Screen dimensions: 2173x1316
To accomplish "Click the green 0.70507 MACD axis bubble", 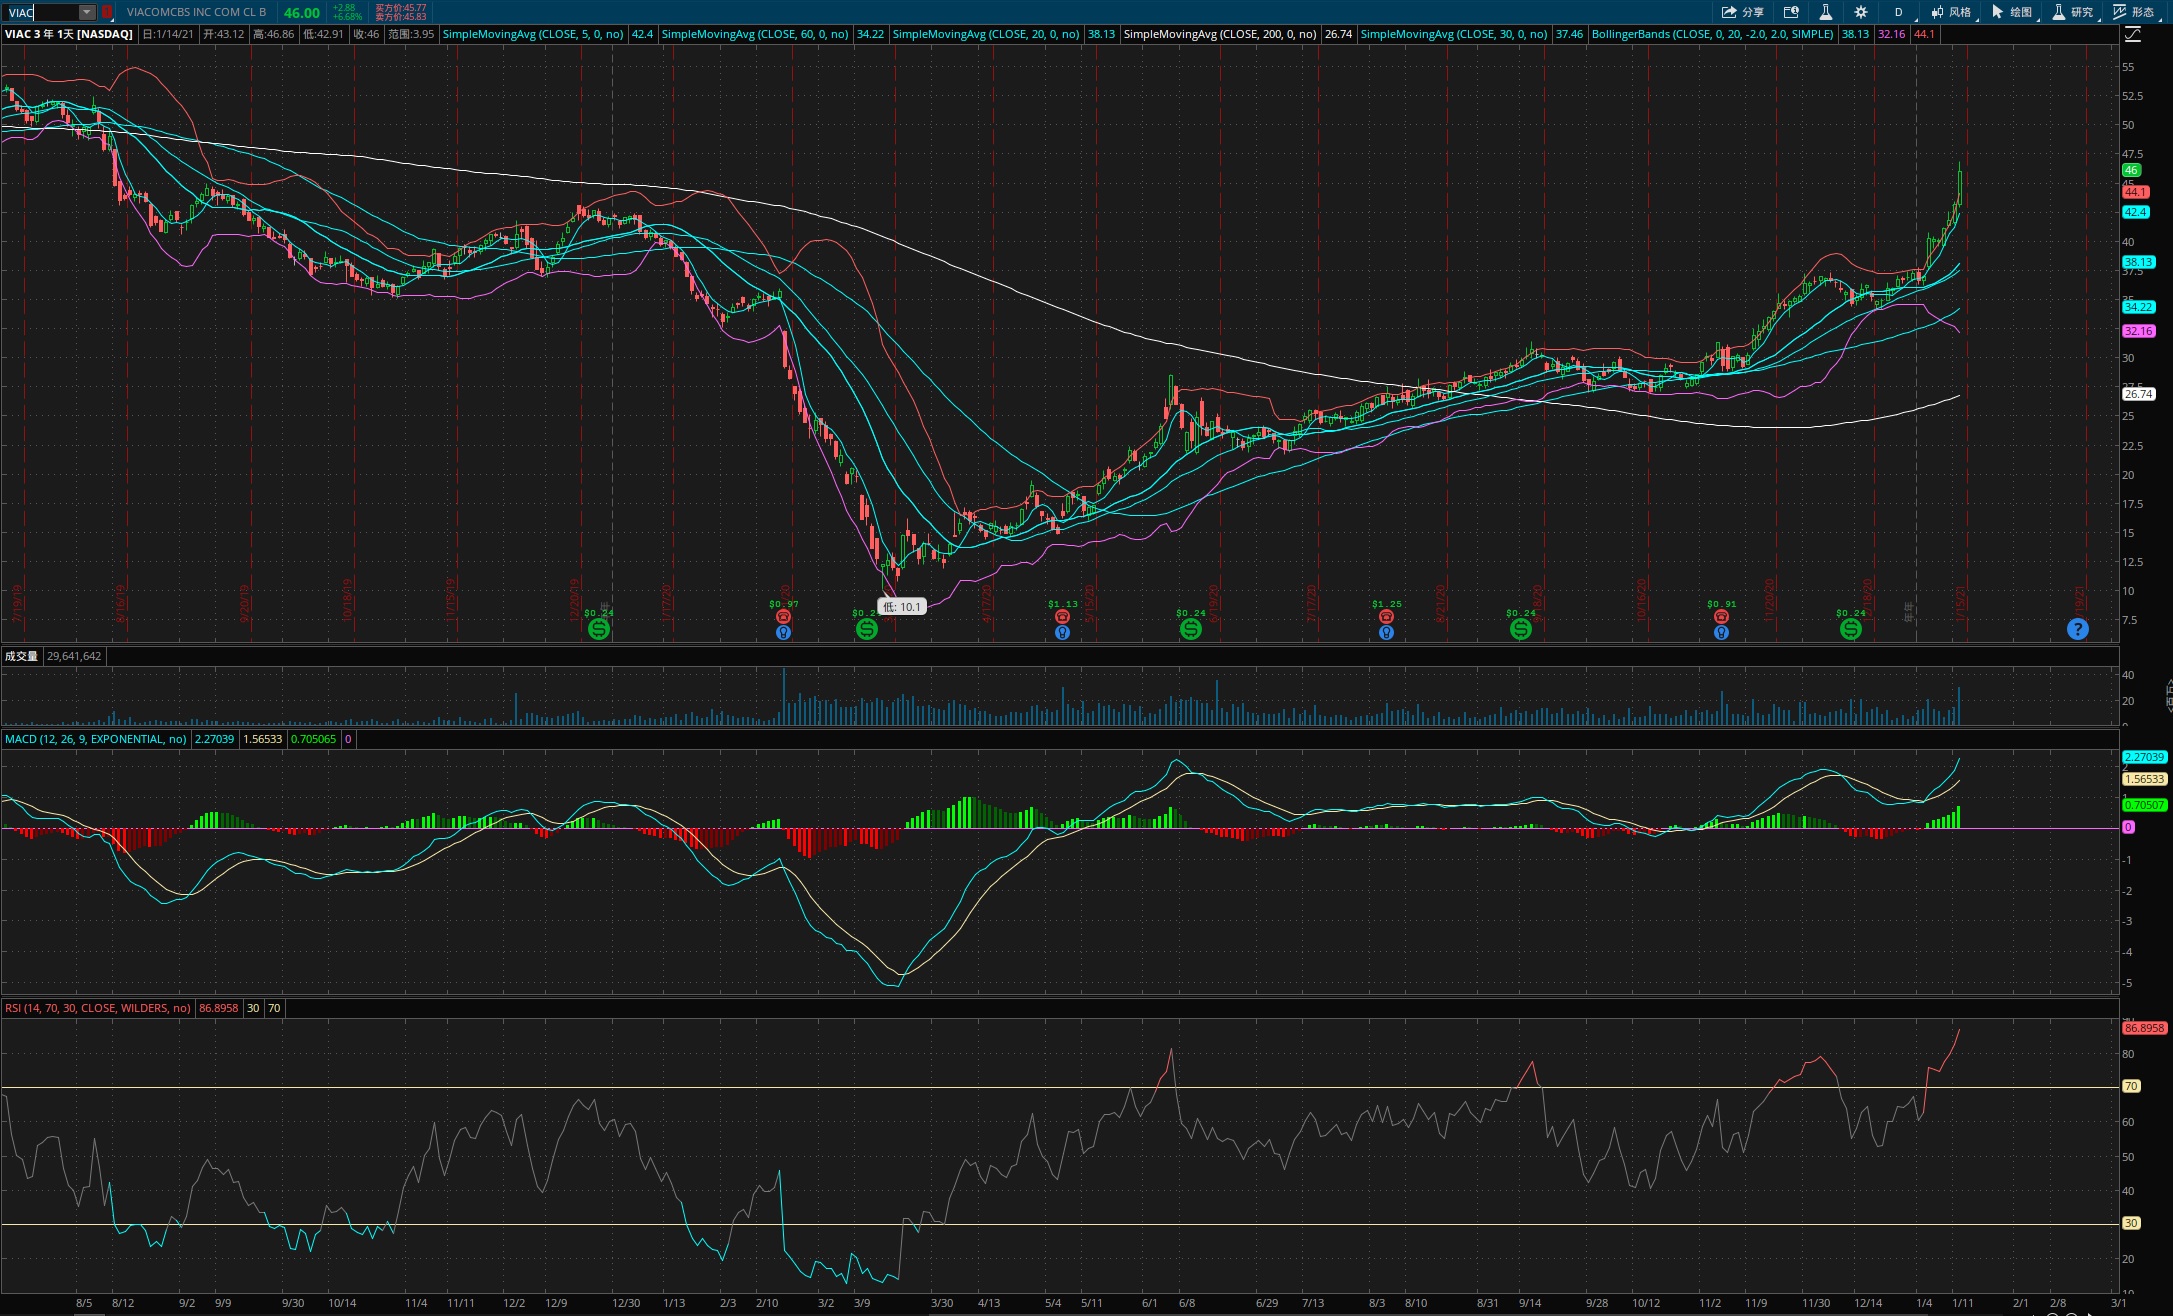I will (2144, 805).
